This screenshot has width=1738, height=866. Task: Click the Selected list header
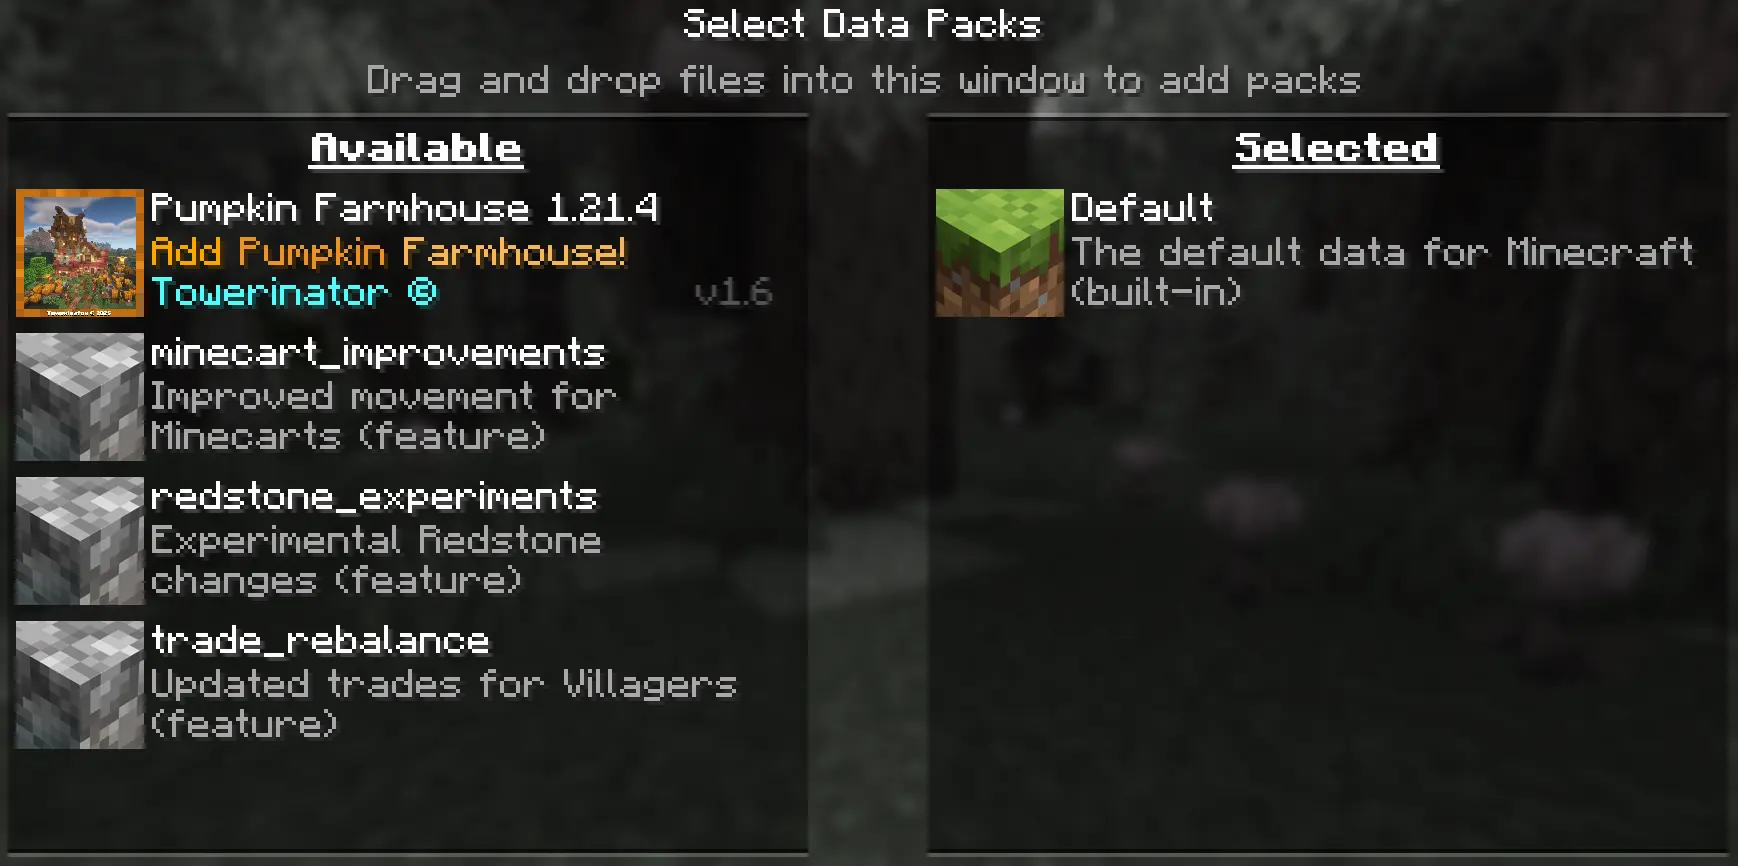click(x=1336, y=149)
